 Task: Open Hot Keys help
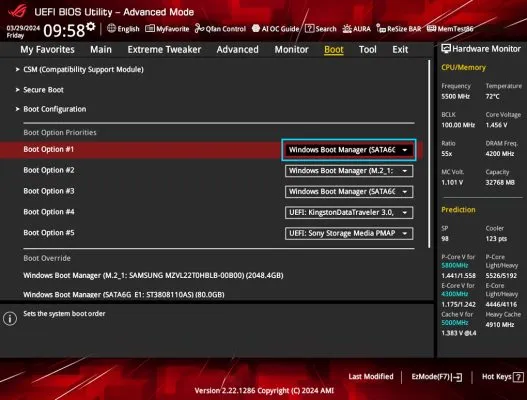click(x=502, y=377)
